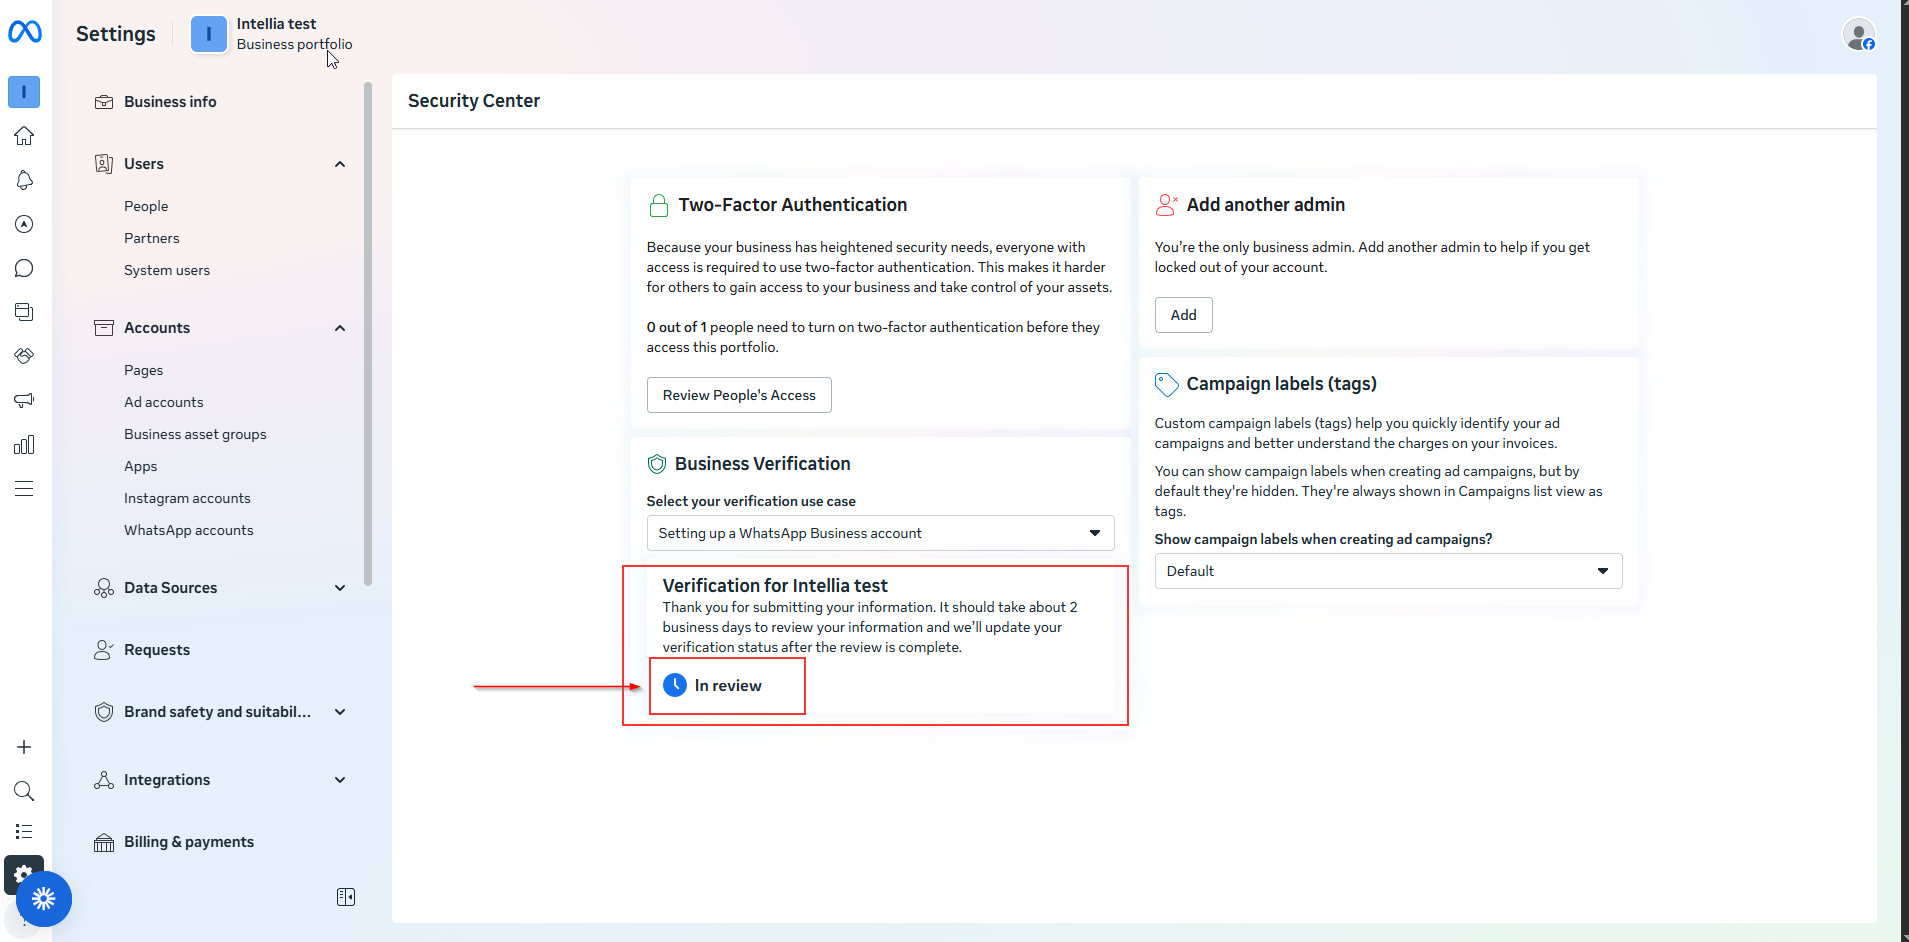Image resolution: width=1909 pixels, height=942 pixels.
Task: Open the verification use case dropdown
Action: (880, 533)
